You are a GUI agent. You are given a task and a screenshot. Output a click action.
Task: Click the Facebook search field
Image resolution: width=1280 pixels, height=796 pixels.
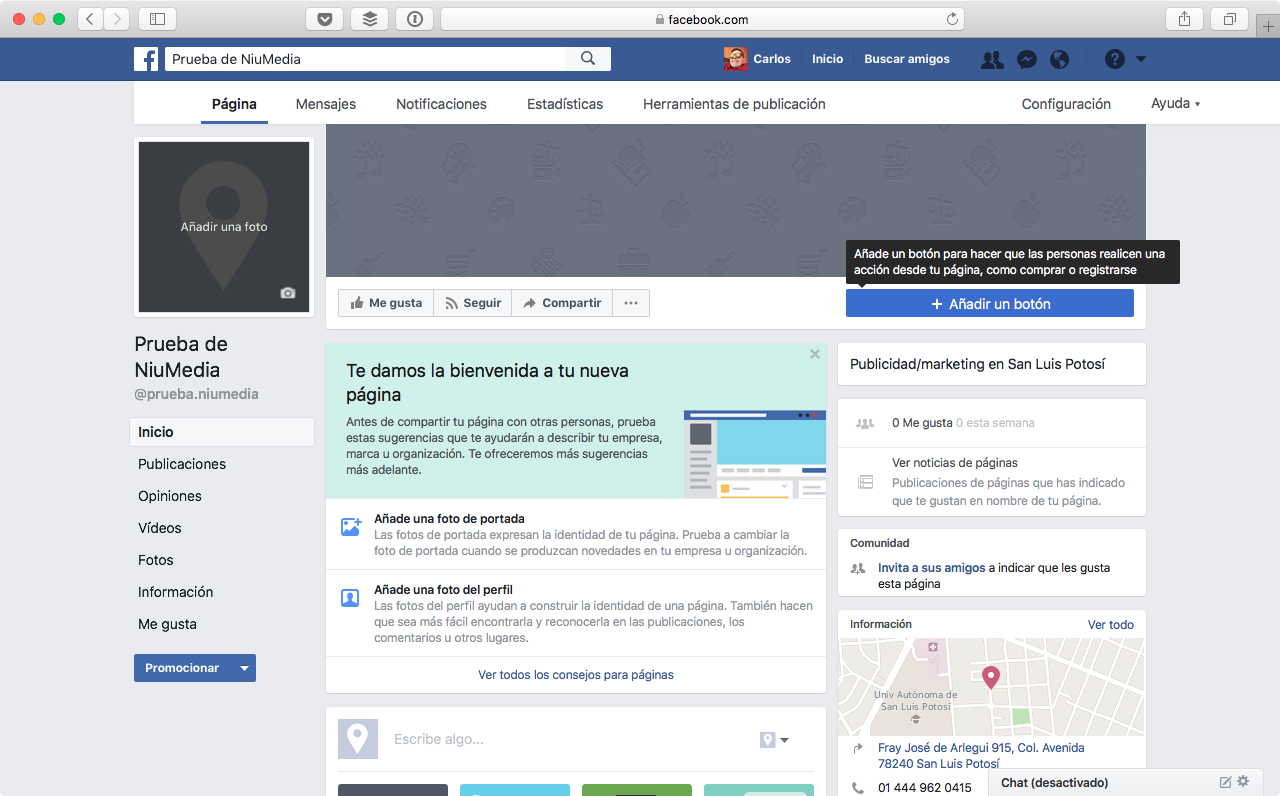pyautogui.click(x=365, y=59)
